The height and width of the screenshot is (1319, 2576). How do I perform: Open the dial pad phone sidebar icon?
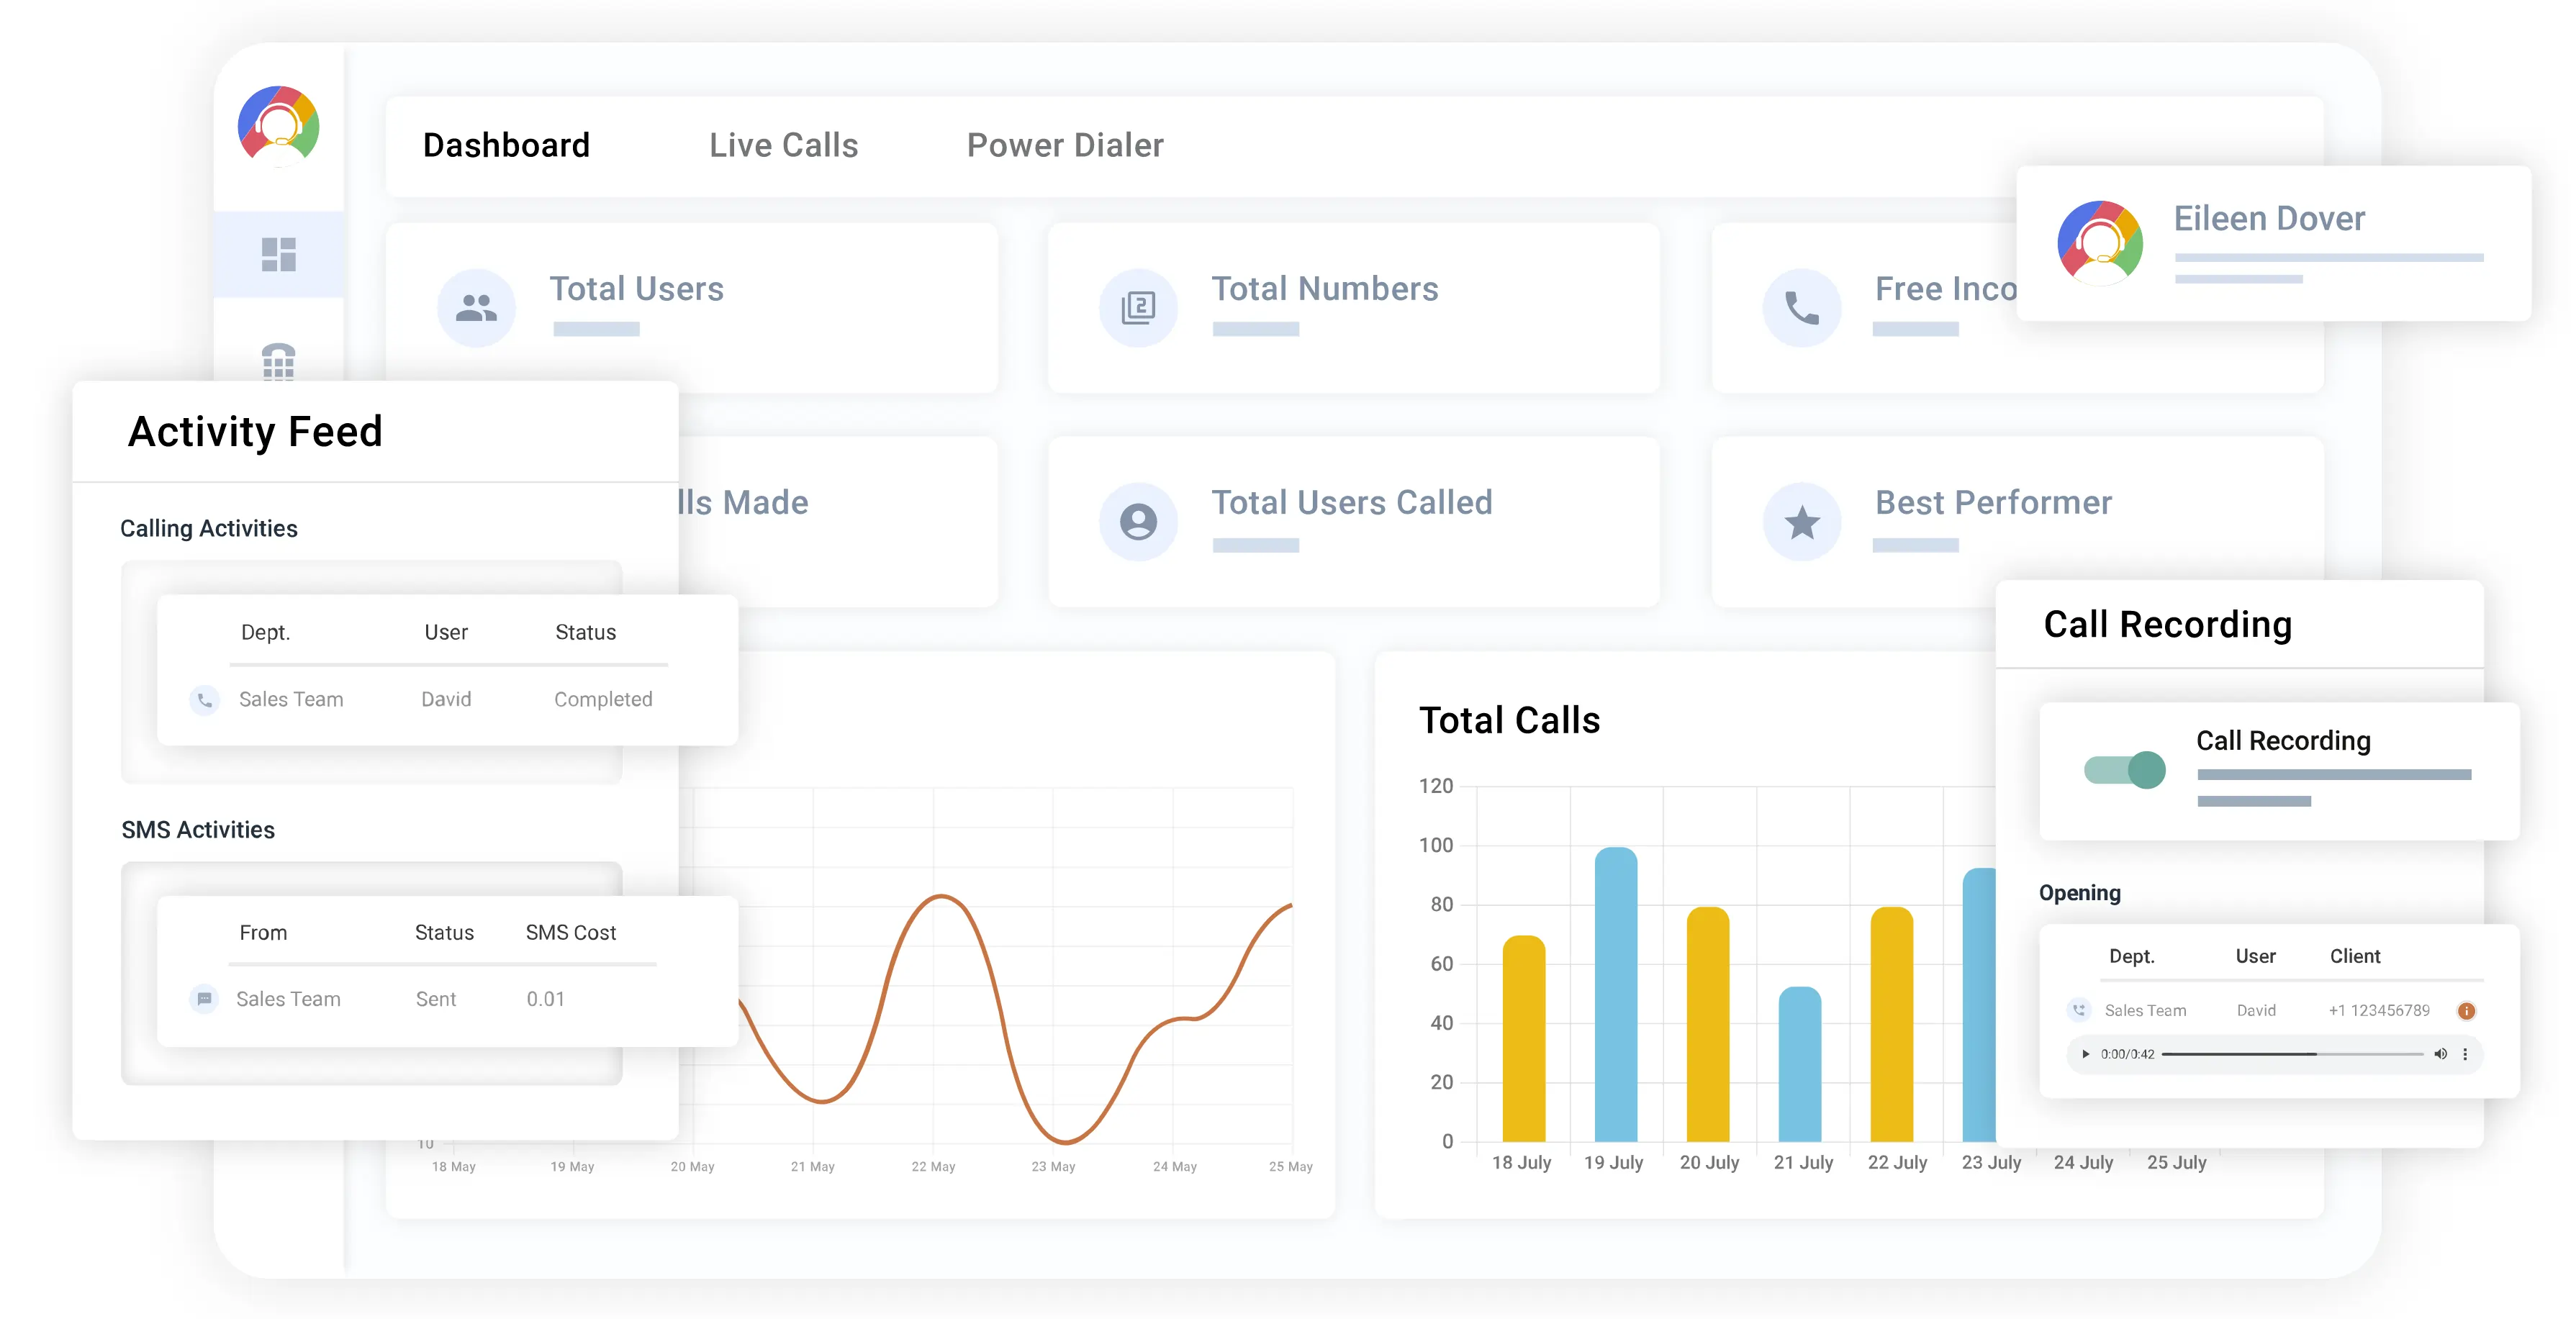(278, 361)
